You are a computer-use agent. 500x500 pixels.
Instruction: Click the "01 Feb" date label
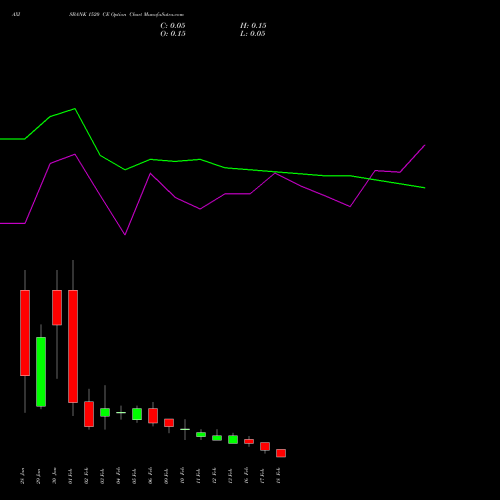pyautogui.click(x=70, y=476)
